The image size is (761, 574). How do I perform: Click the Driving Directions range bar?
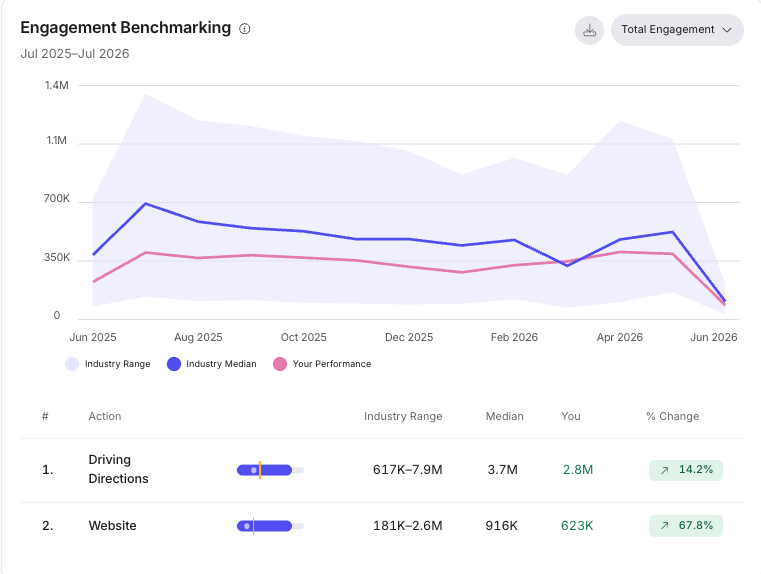pos(270,470)
